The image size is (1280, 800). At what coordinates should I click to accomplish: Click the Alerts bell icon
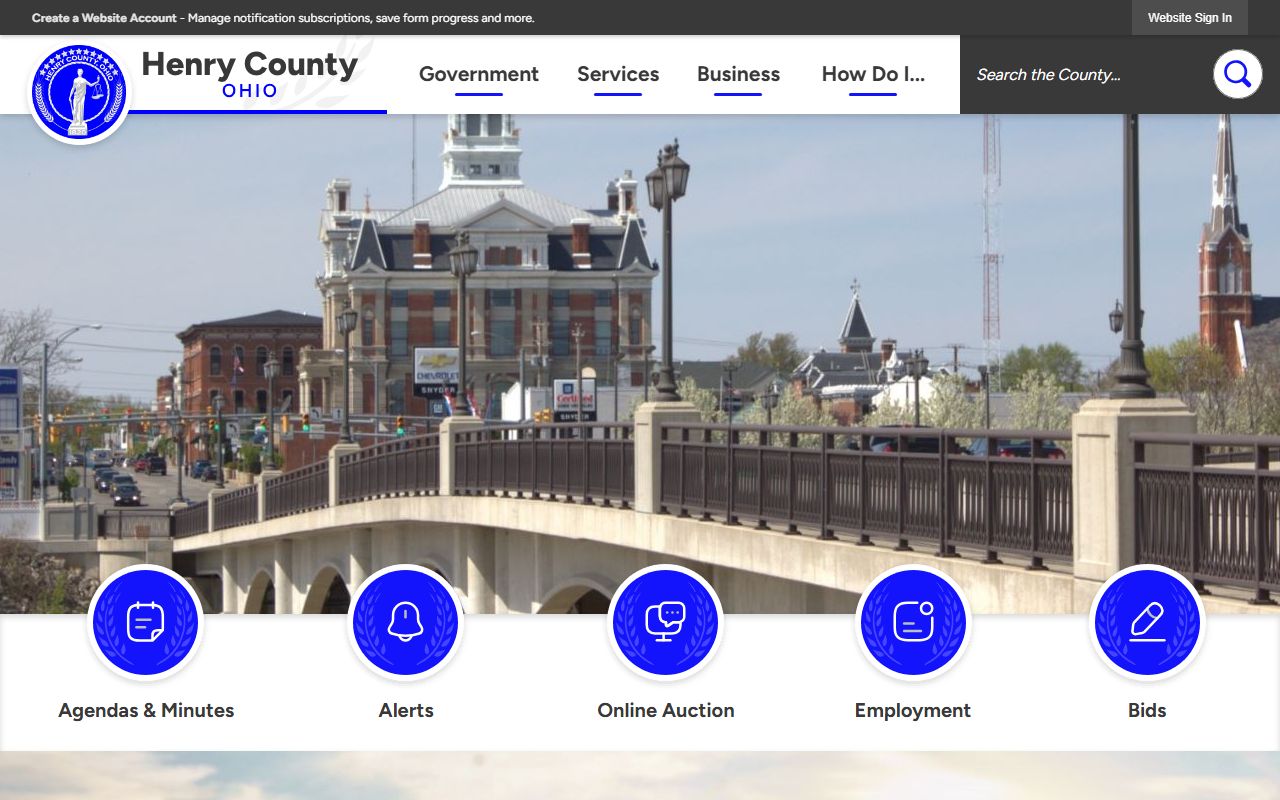pyautogui.click(x=405, y=622)
